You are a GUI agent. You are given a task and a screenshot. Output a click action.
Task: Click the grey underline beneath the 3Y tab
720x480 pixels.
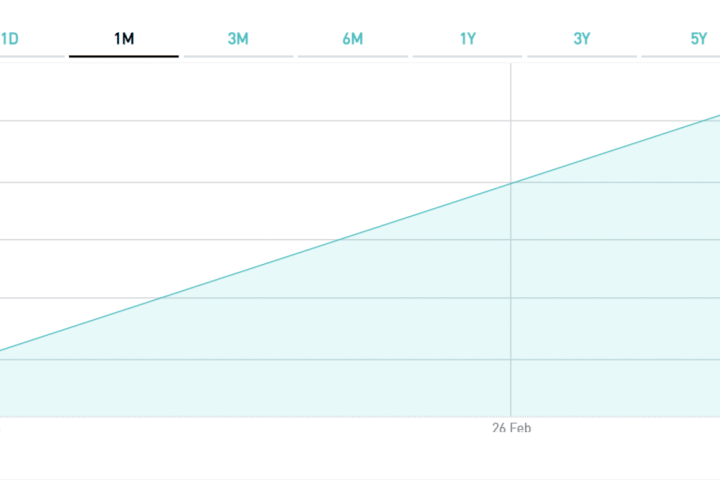[x=582, y=56]
